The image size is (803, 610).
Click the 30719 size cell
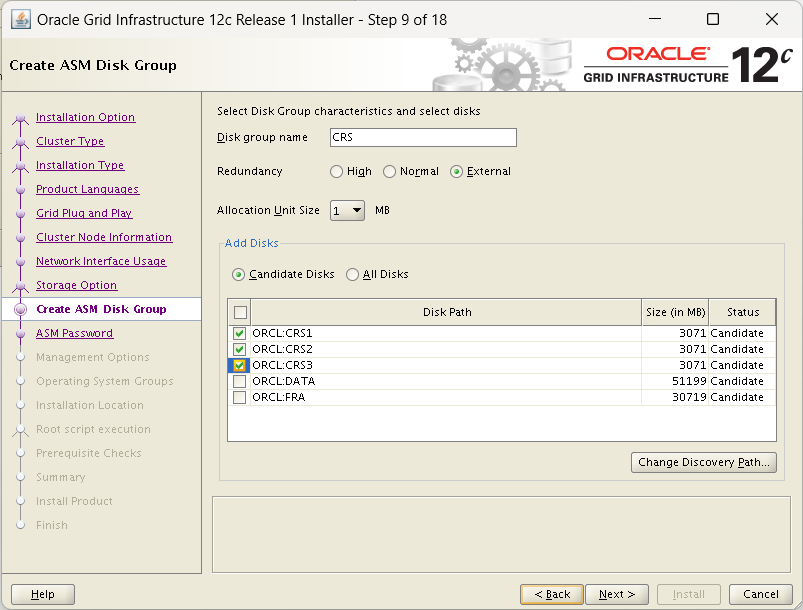coord(675,397)
